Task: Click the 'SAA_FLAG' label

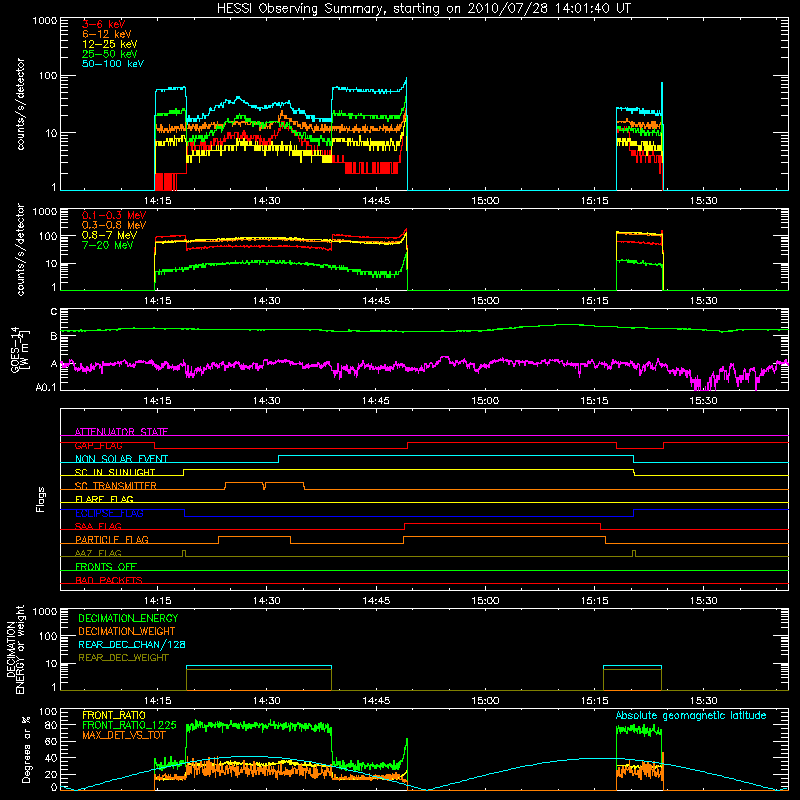Action: pos(98,526)
